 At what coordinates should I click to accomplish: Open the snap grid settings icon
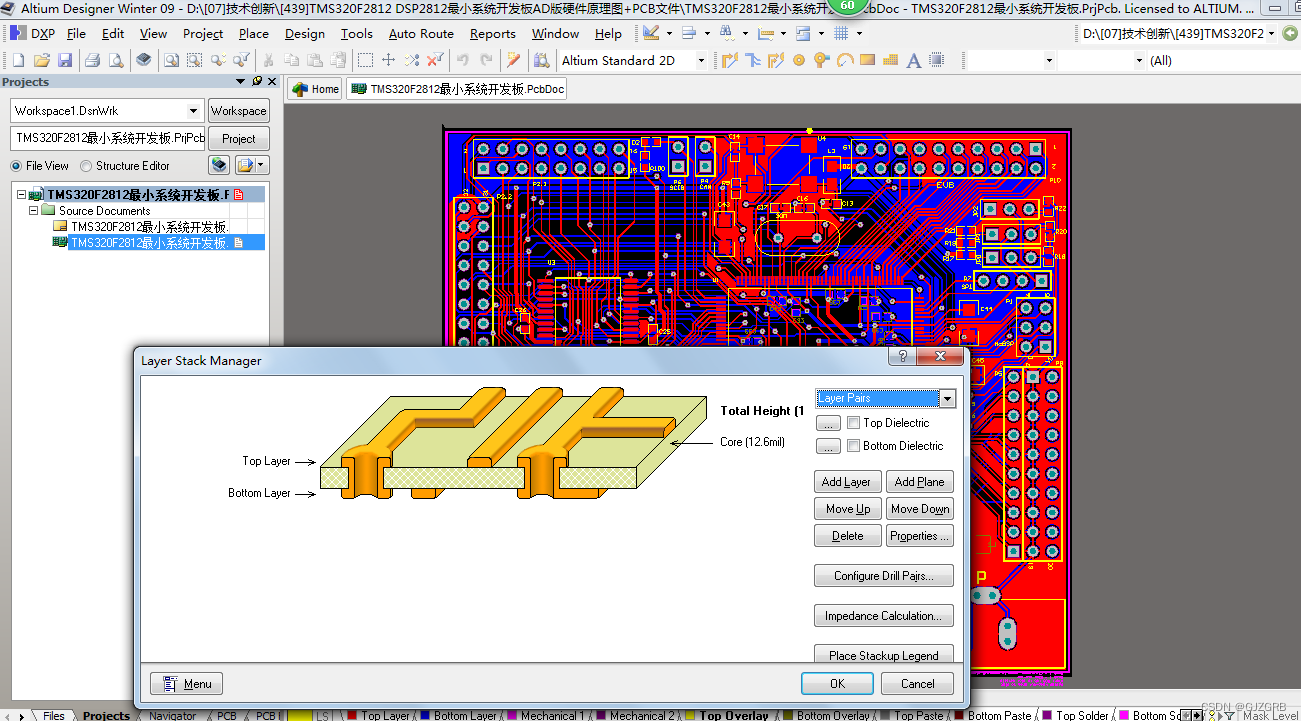[x=843, y=33]
